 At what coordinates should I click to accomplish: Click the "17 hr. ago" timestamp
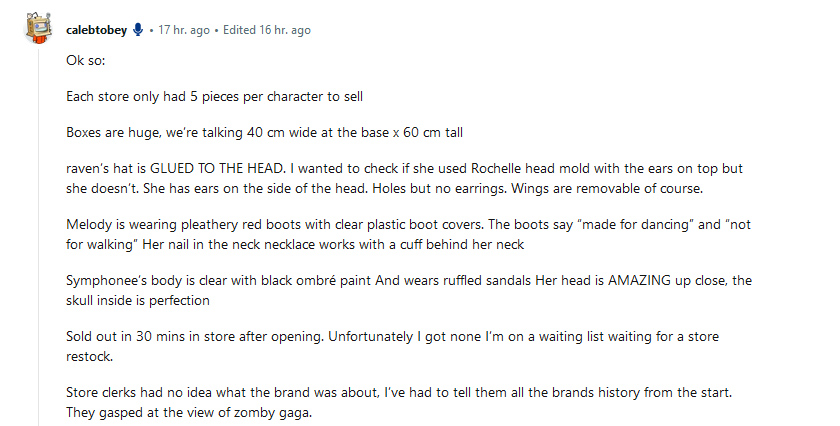pos(183,30)
